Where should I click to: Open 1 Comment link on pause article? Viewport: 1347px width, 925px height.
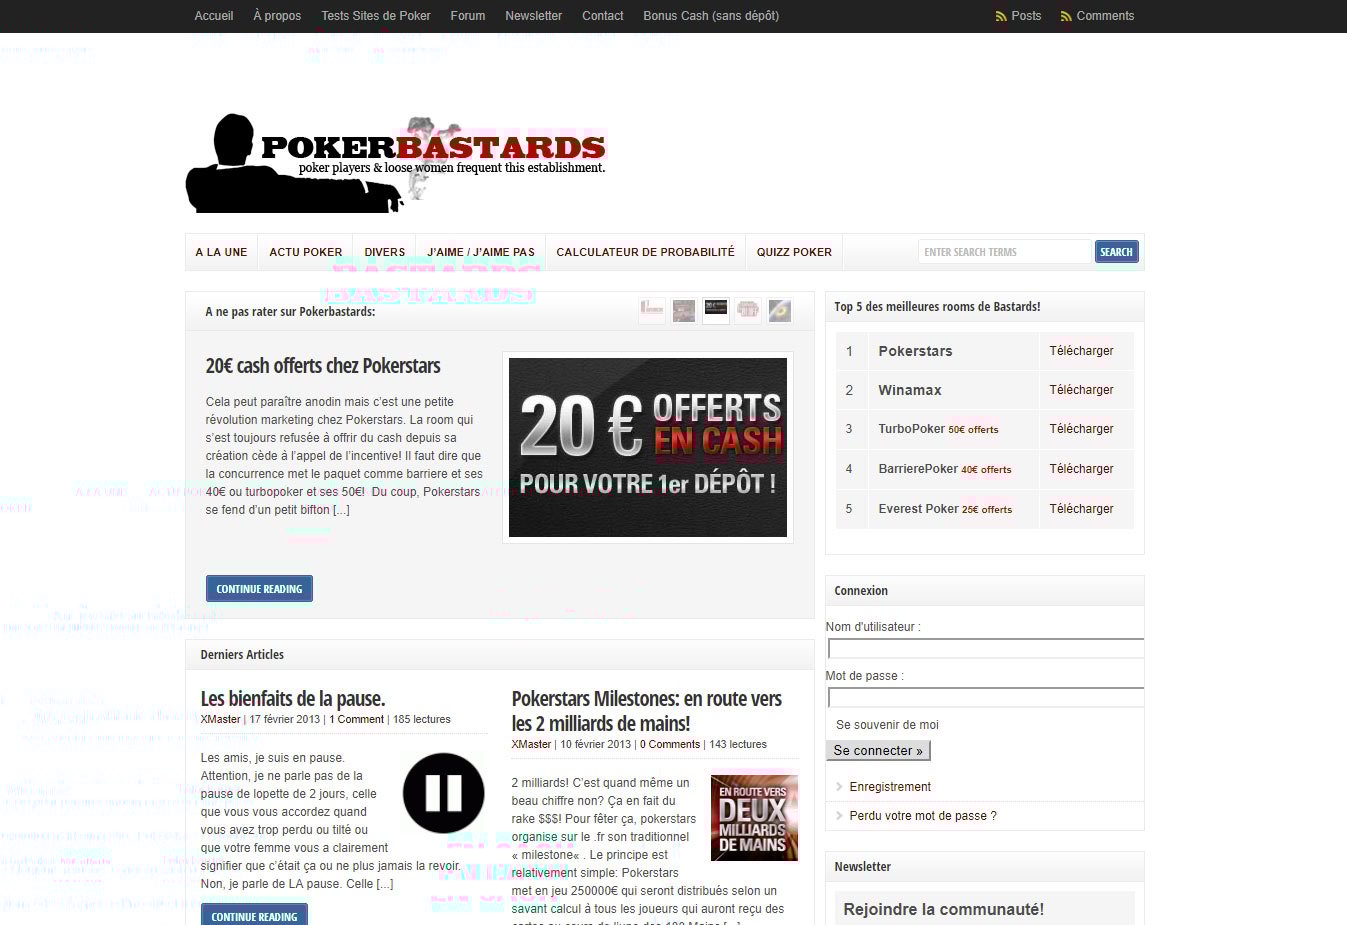[357, 719]
